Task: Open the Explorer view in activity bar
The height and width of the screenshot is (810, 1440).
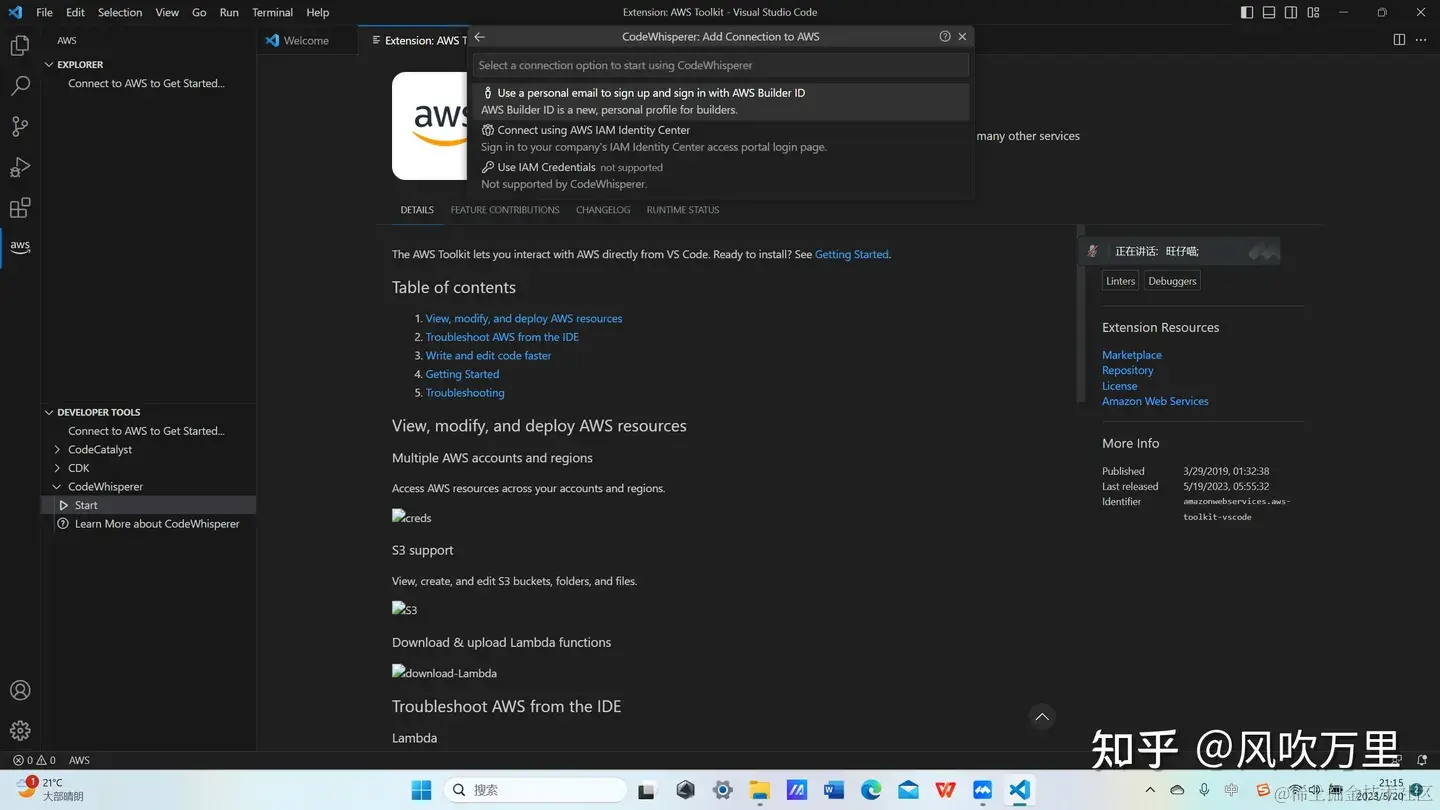Action: pos(20,45)
